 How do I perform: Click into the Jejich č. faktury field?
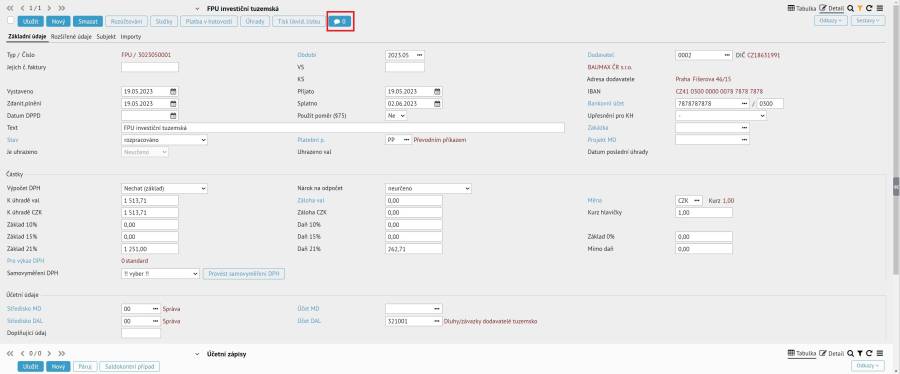[150, 67]
